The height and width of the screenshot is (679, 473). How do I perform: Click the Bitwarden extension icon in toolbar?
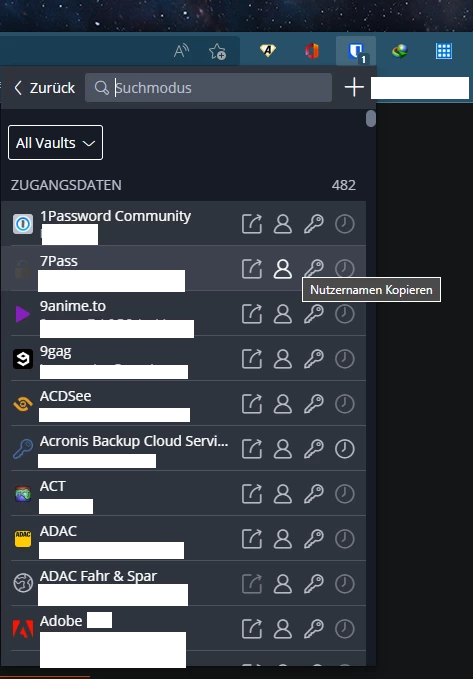point(356,52)
